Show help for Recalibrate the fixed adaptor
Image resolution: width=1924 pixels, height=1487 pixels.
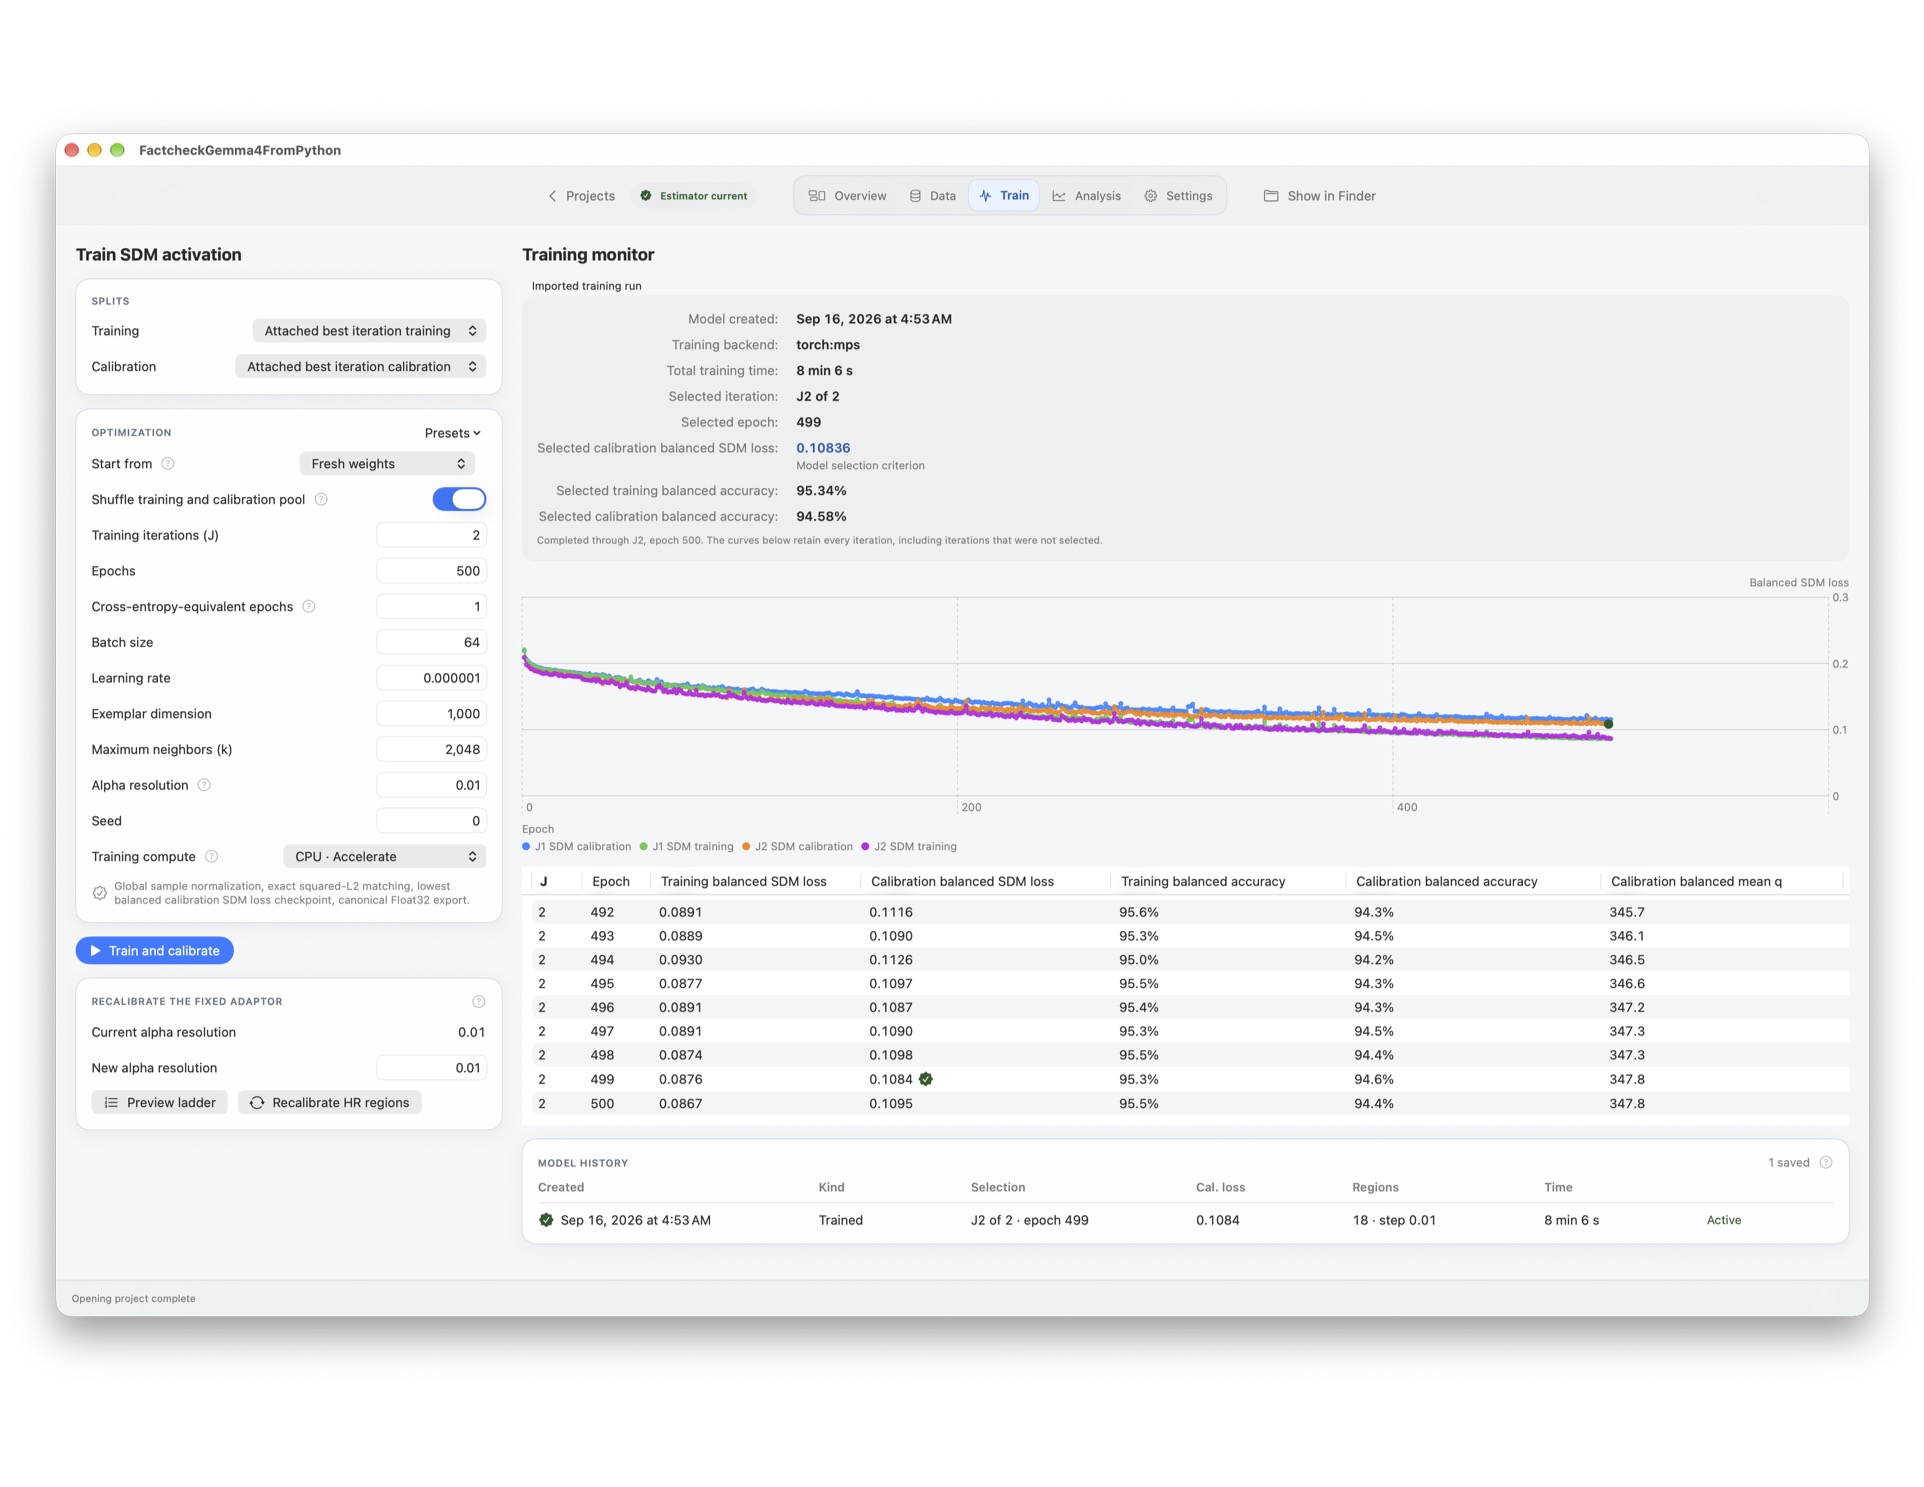(x=479, y=1002)
